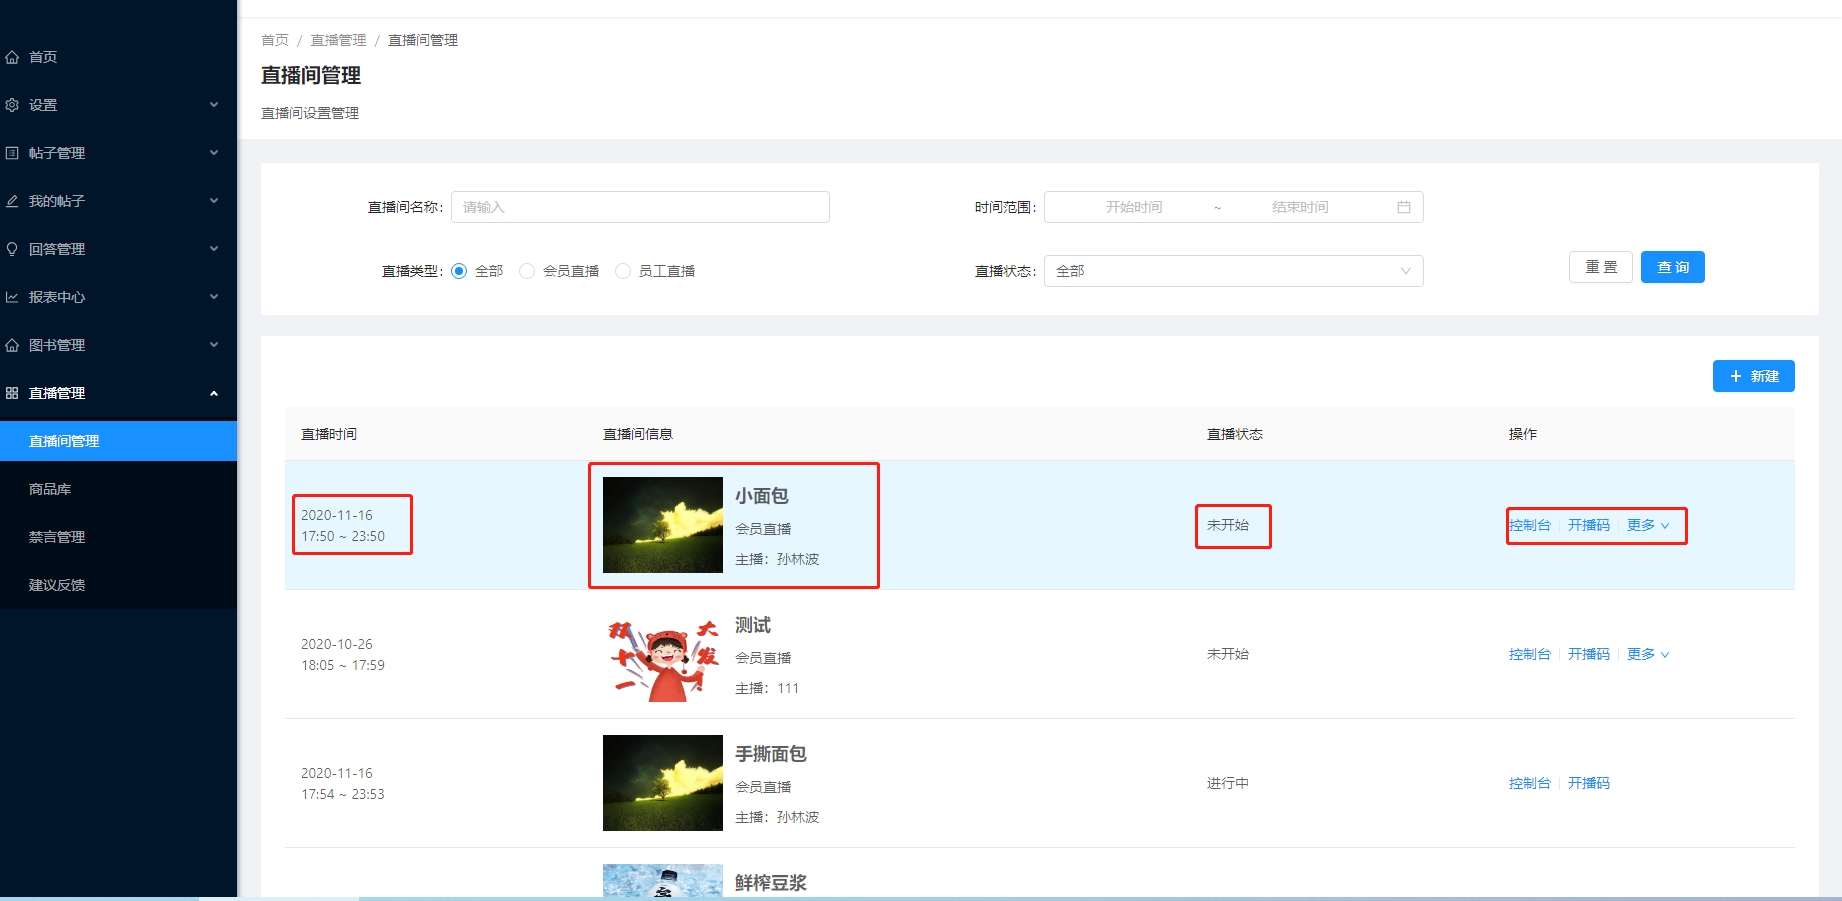Expand the 帖子管理 sidebar chevron

(214, 153)
